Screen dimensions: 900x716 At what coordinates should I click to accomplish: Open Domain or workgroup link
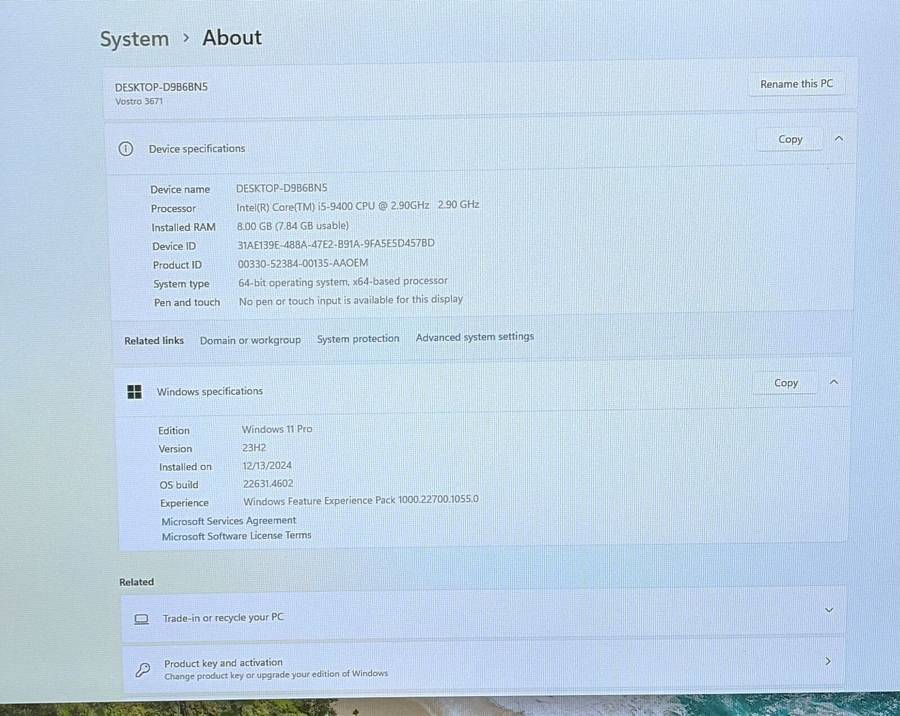pyautogui.click(x=250, y=340)
